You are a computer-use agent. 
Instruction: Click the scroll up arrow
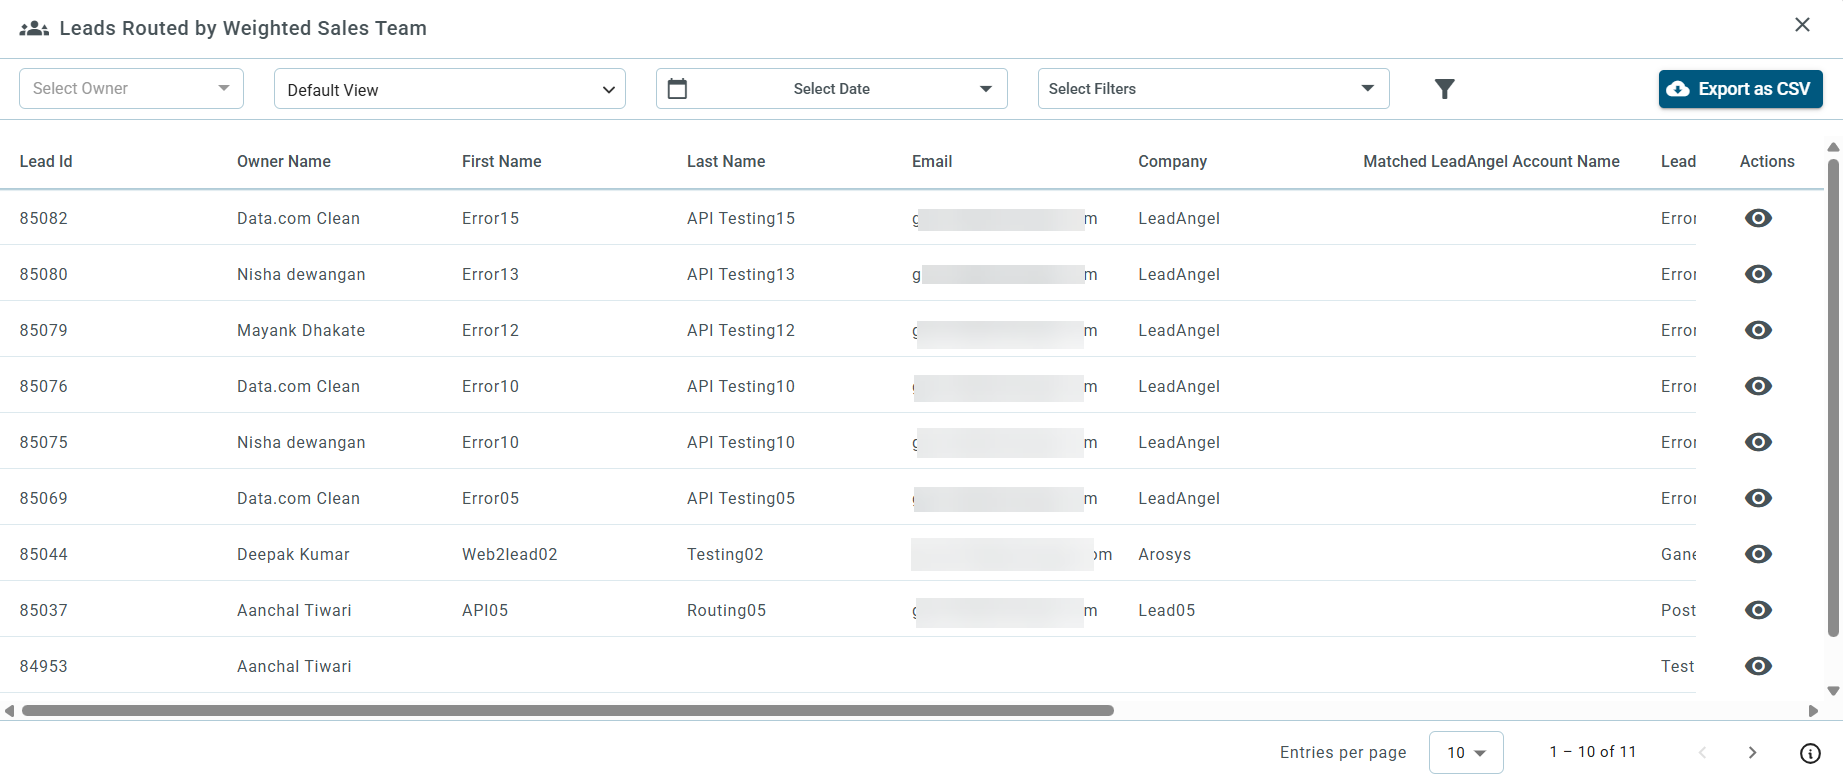coord(1833,147)
